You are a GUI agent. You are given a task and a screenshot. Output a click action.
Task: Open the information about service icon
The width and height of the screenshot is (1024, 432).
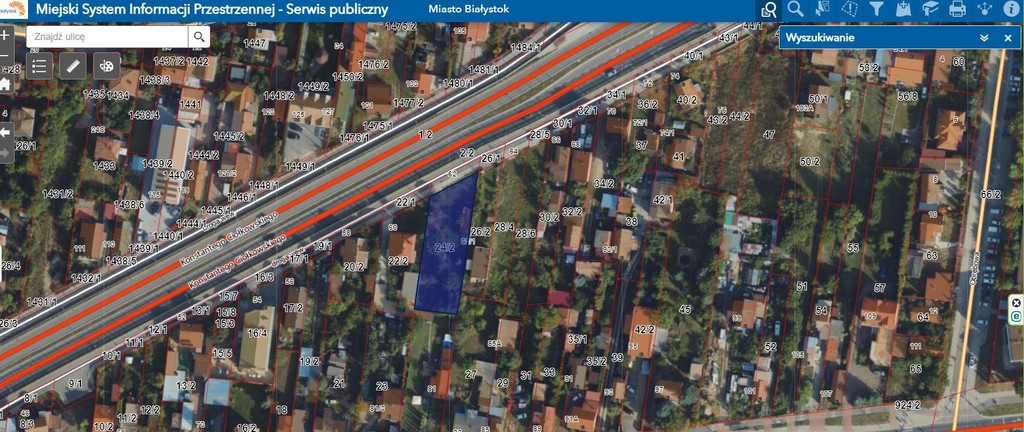1011,9
